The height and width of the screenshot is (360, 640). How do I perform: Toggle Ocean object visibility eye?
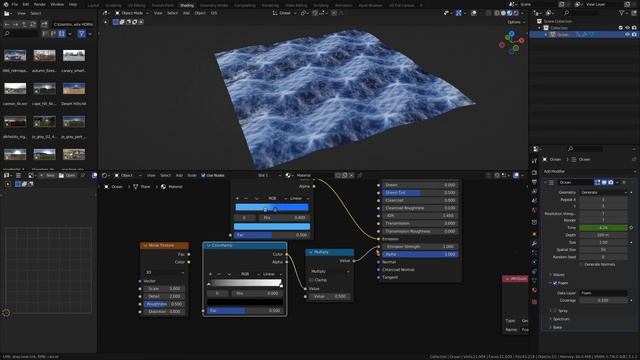click(627, 35)
